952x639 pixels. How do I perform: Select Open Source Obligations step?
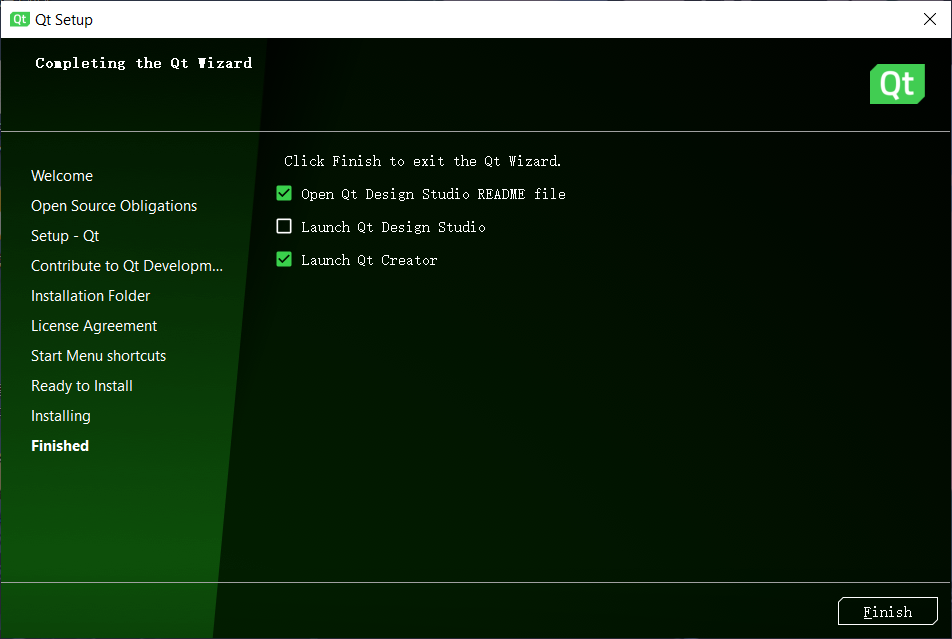(x=114, y=206)
